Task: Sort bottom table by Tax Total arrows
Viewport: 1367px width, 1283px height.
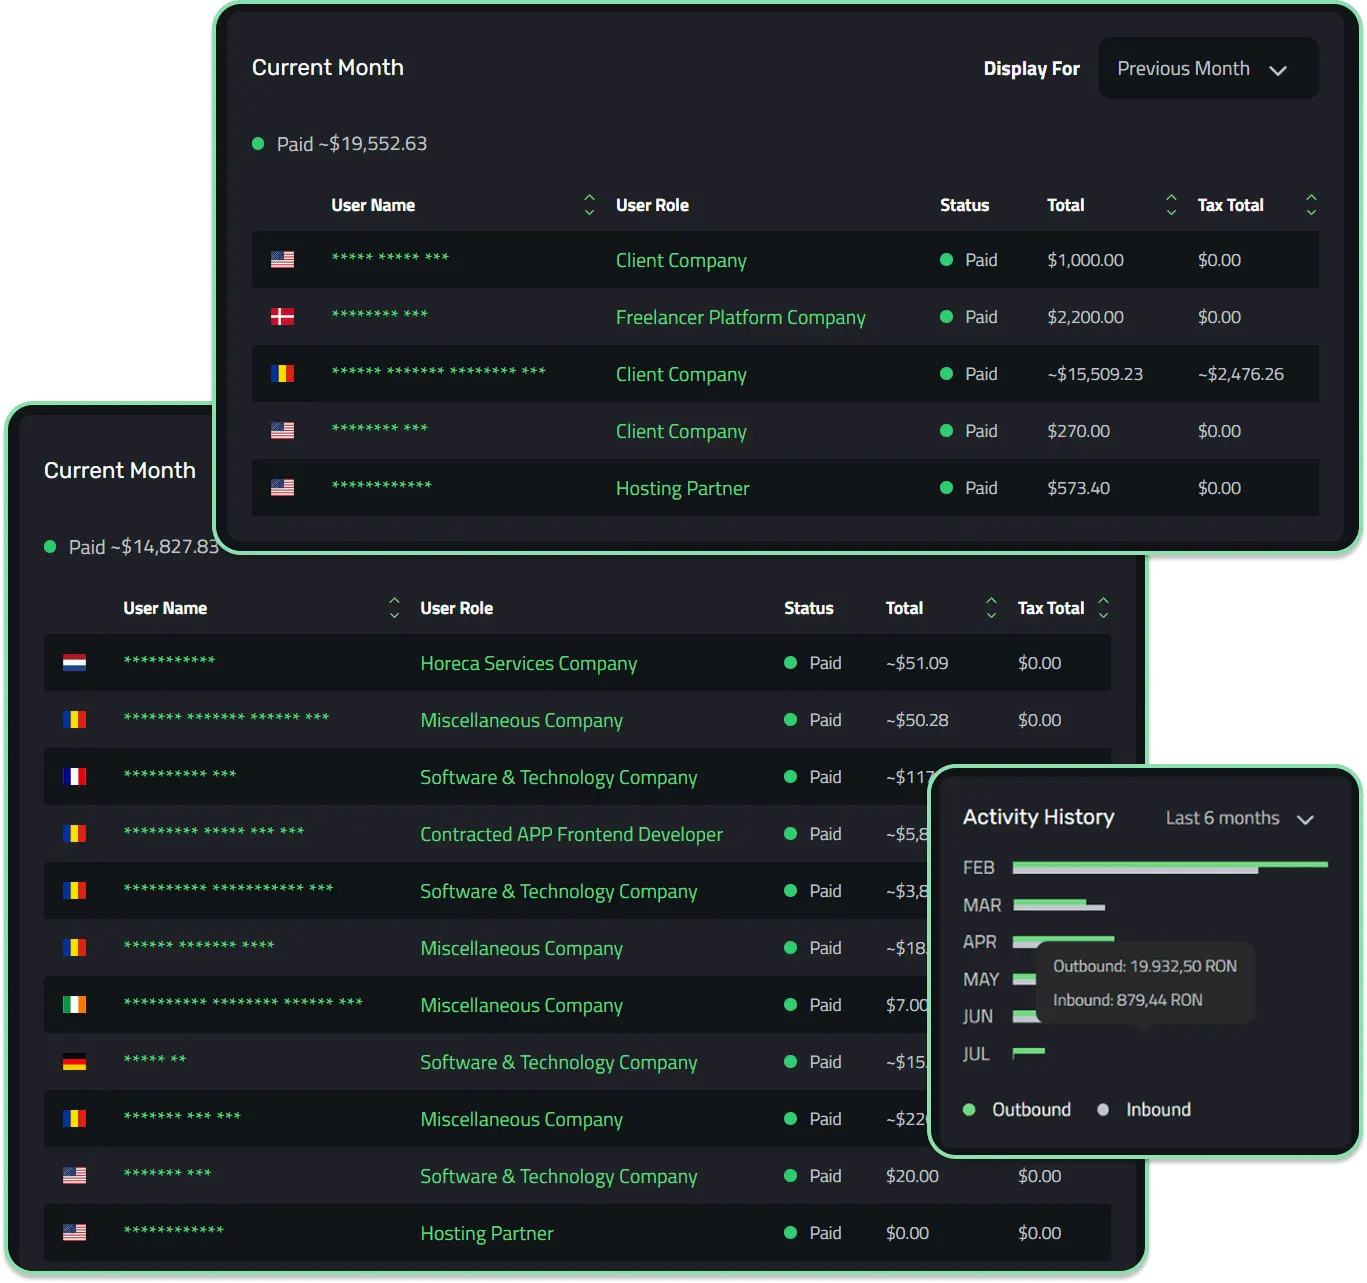Action: click(1103, 608)
